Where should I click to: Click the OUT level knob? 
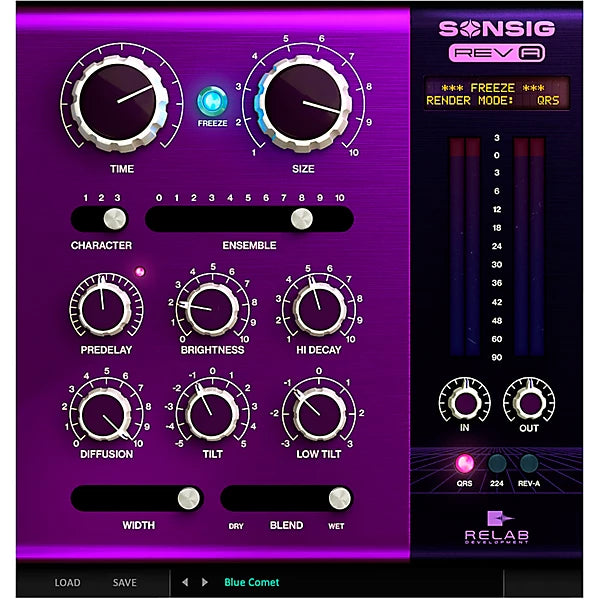529,400
